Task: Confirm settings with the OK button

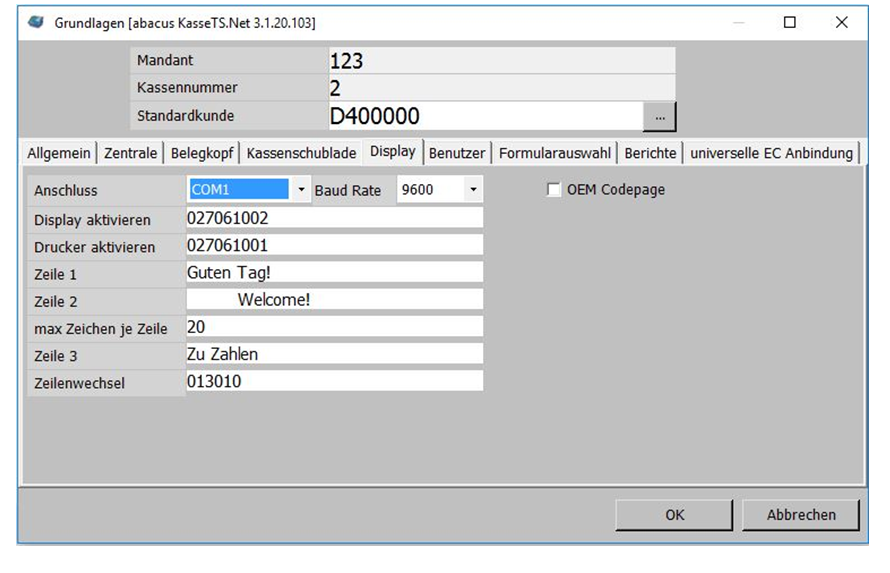Action: pyautogui.click(x=675, y=515)
